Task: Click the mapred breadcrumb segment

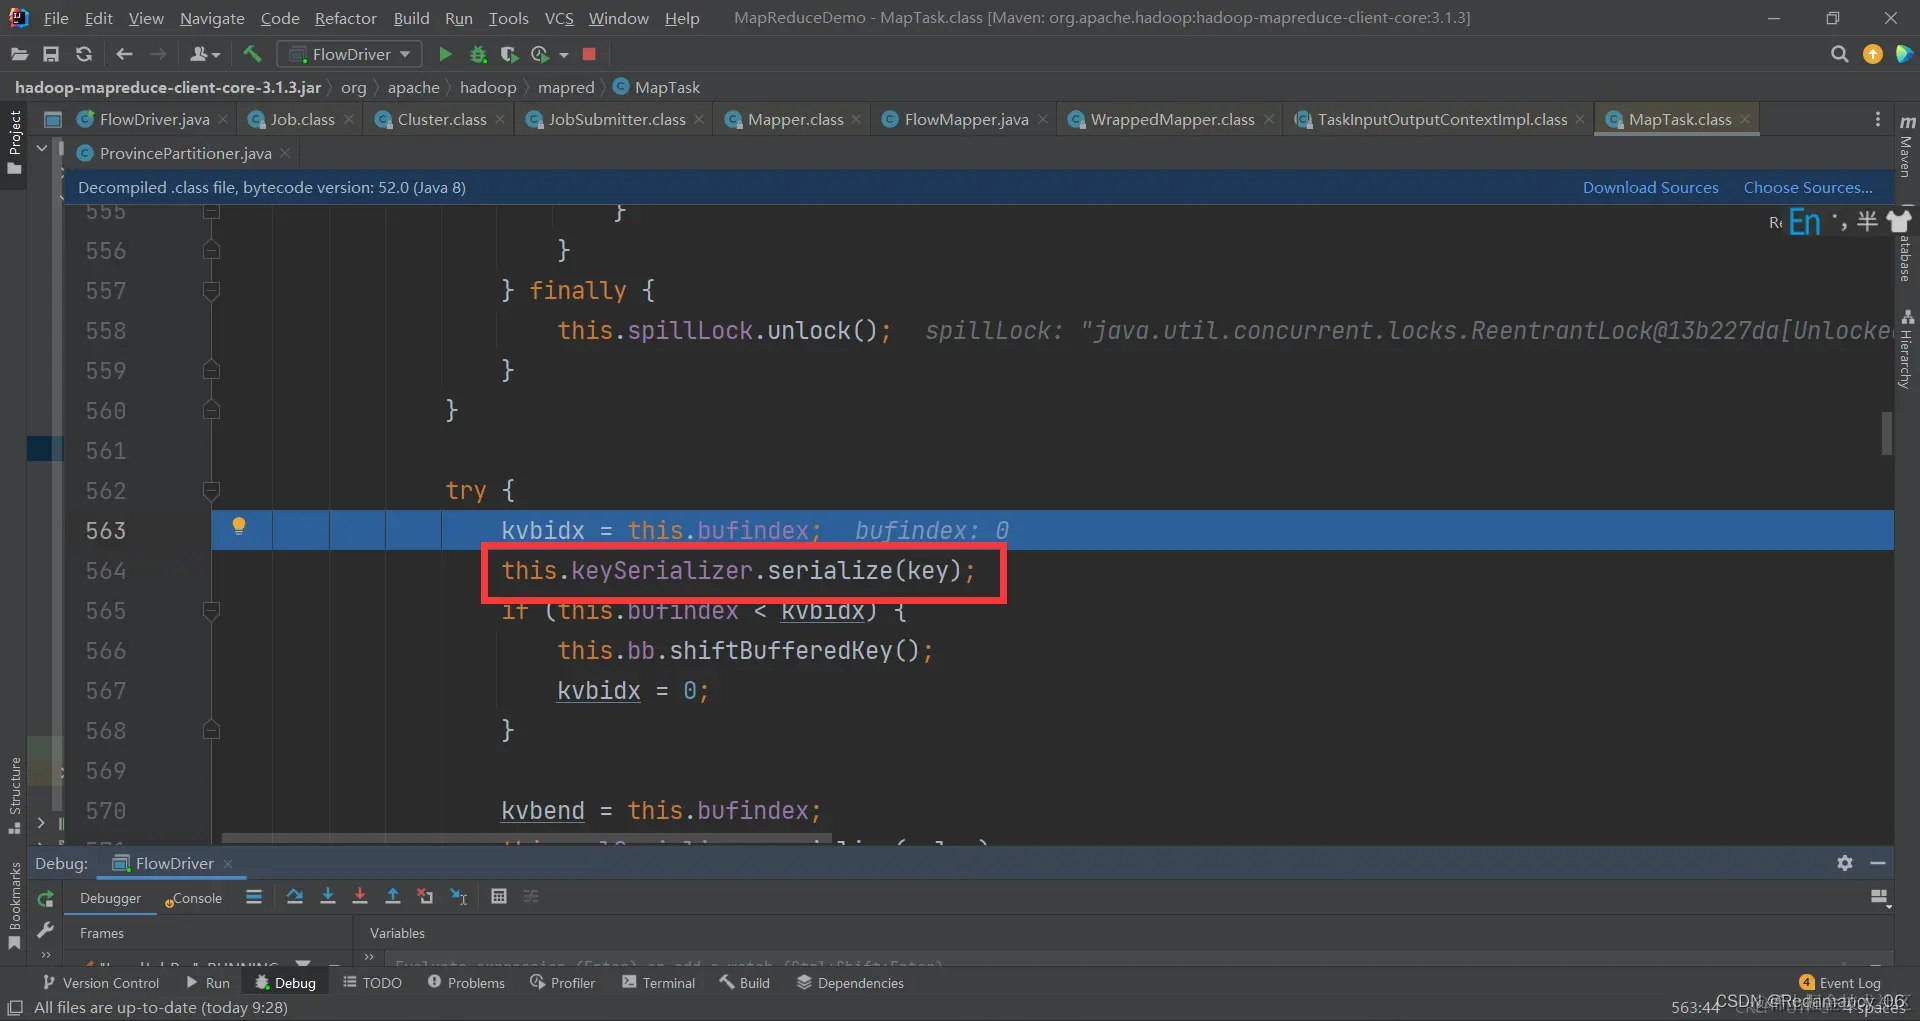Action: (566, 87)
